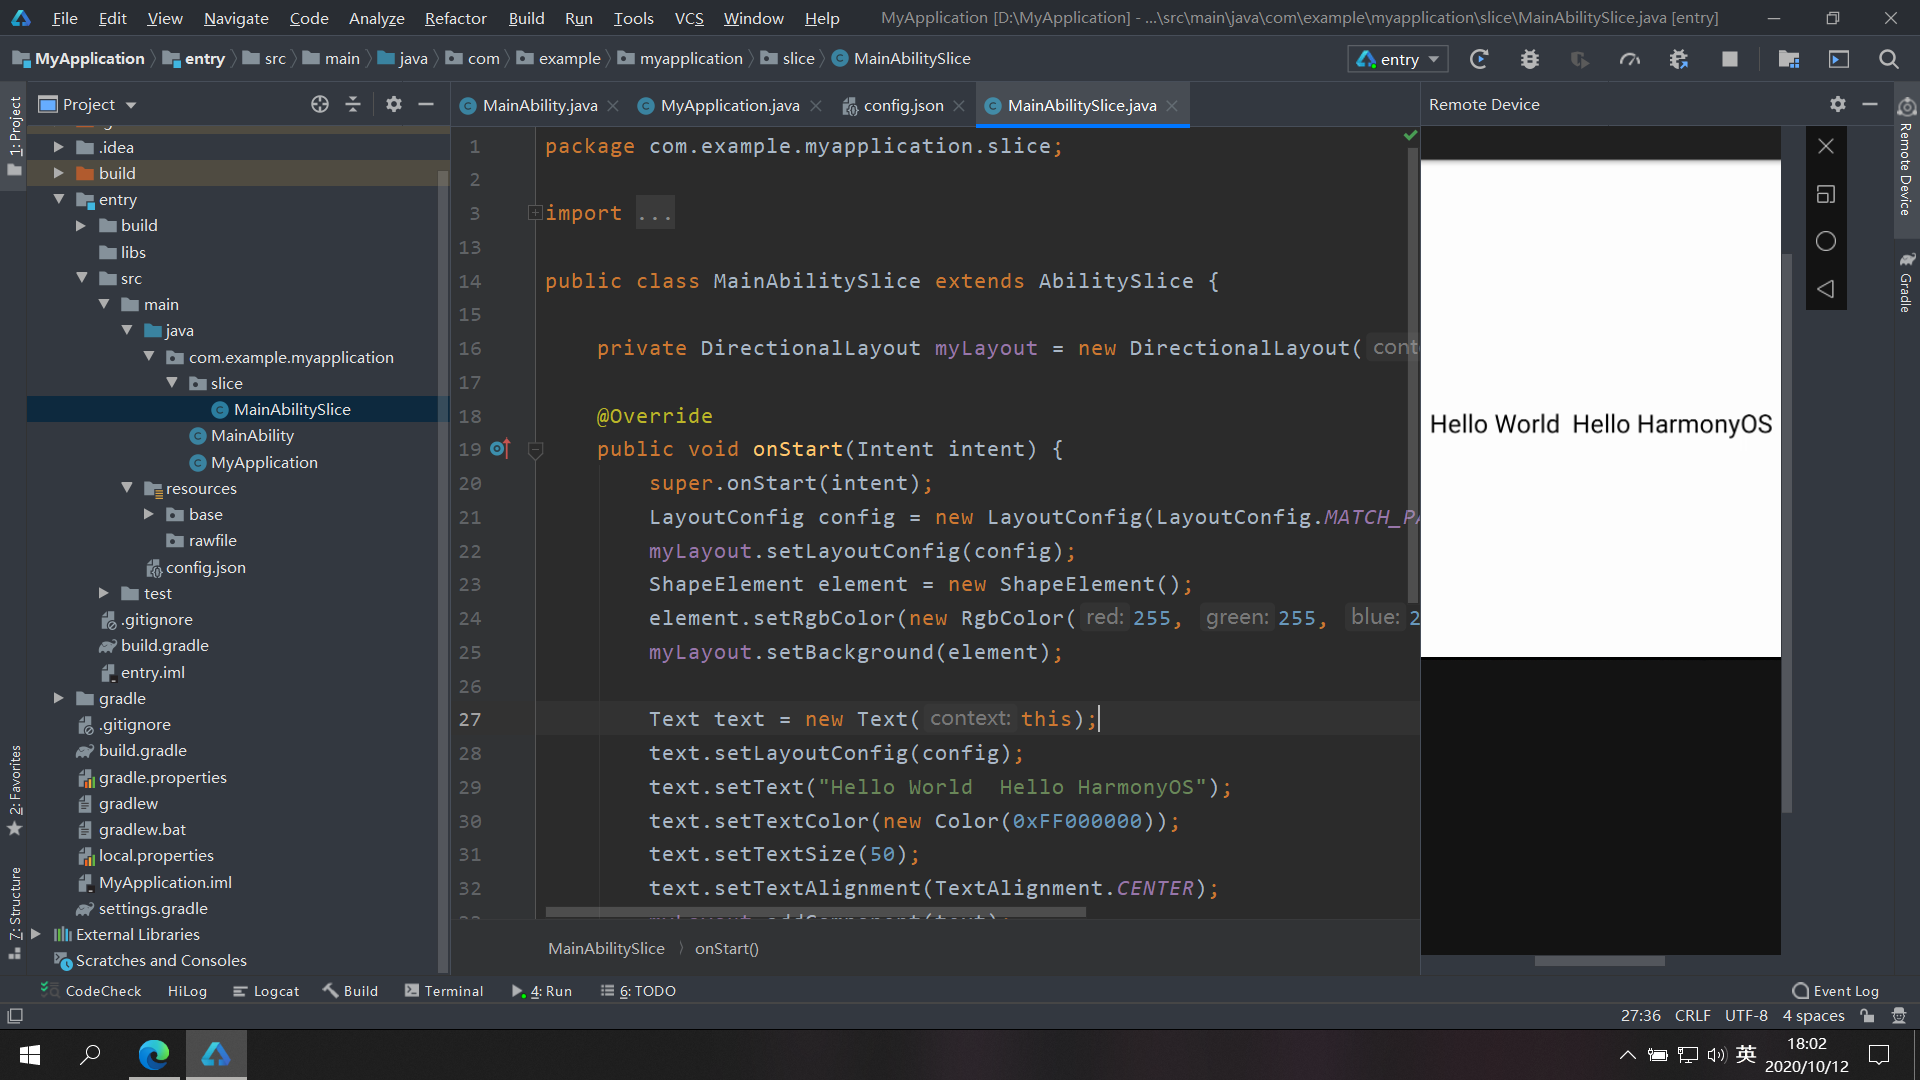Select MainAbility in the project tree
This screenshot has width=1920, height=1080.
(252, 435)
